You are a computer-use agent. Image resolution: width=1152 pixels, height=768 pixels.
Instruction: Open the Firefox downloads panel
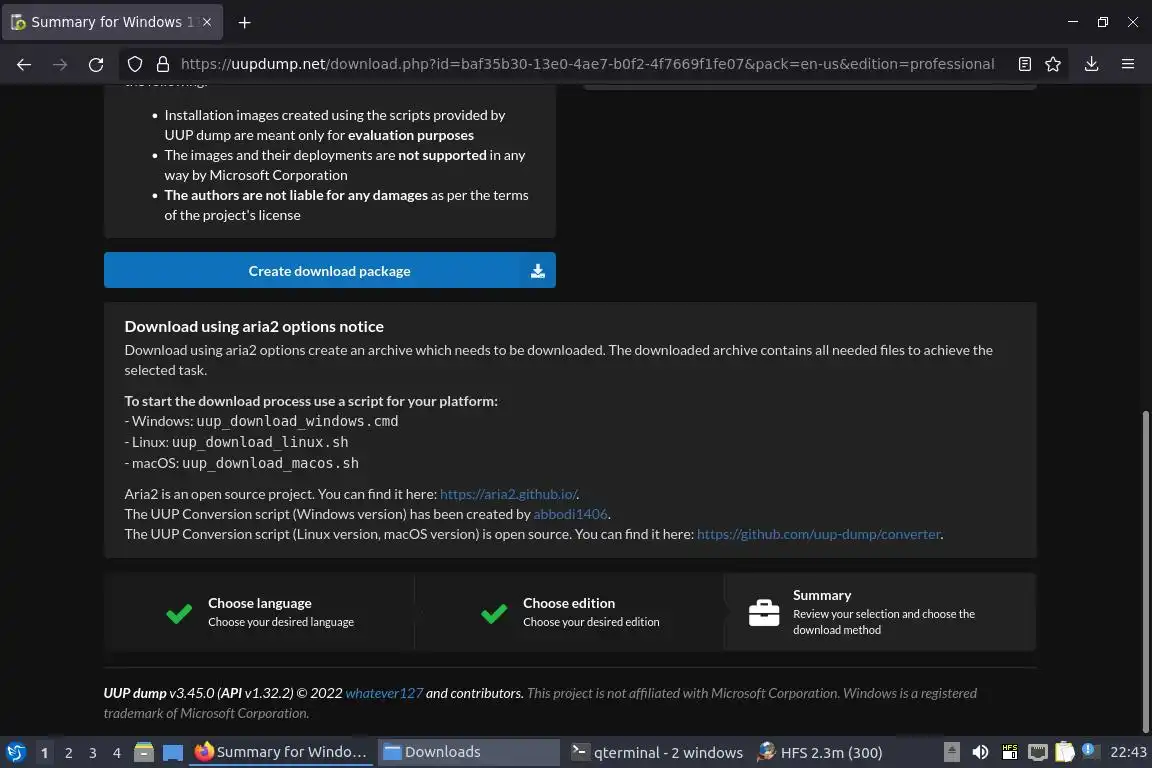click(1092, 64)
